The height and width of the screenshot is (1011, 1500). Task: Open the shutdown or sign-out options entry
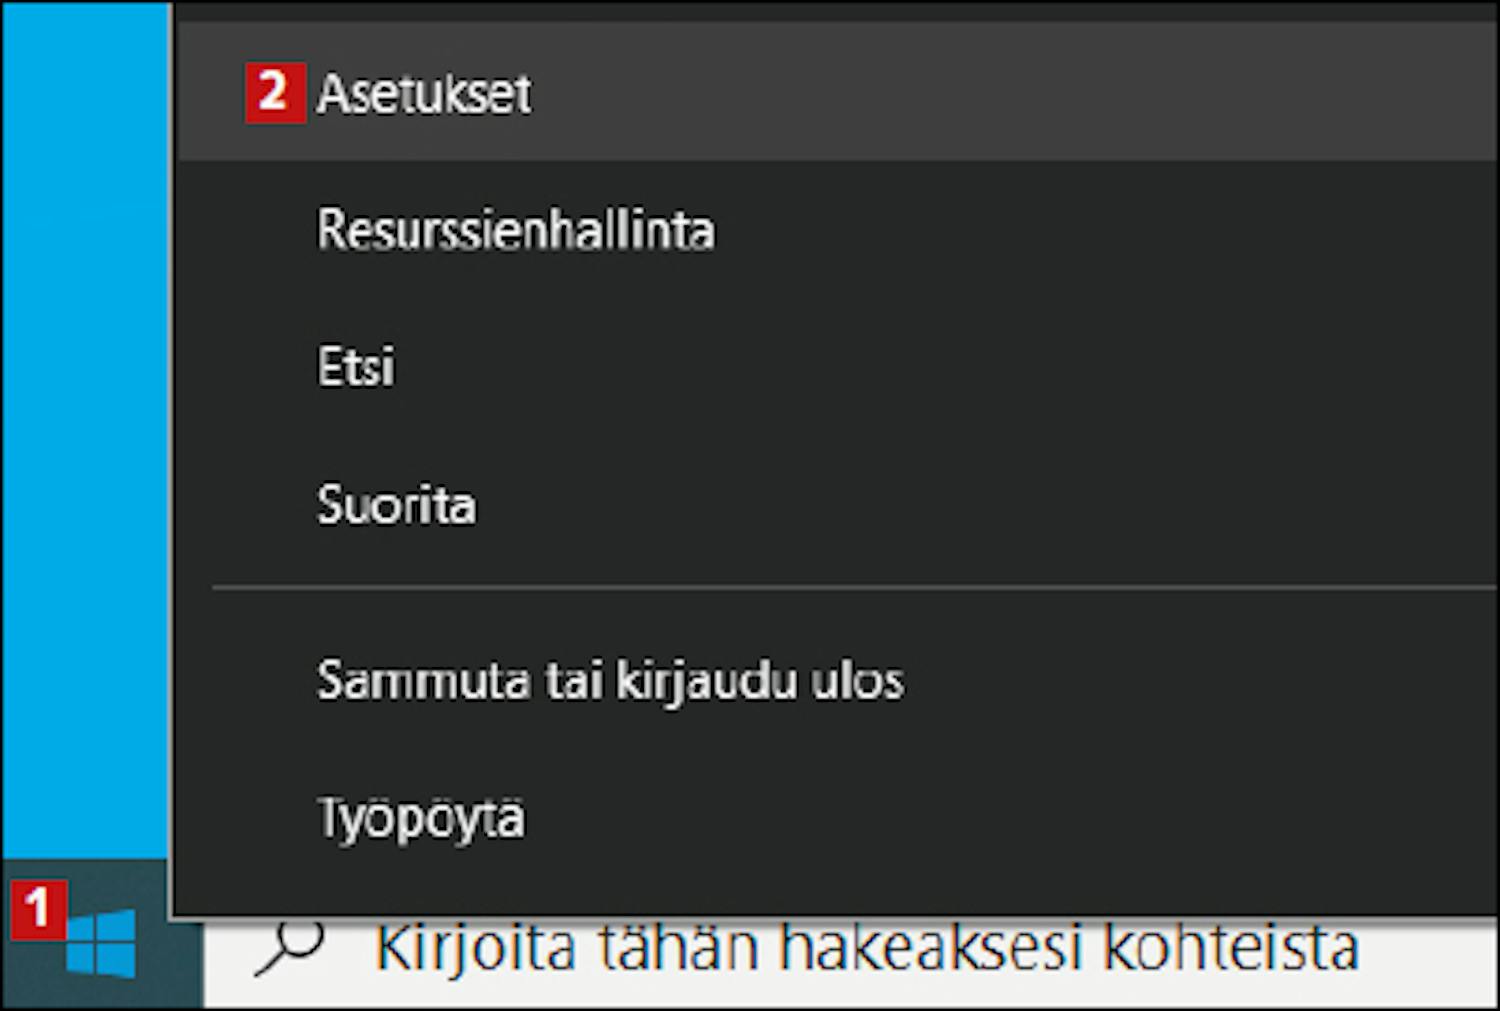610,681
